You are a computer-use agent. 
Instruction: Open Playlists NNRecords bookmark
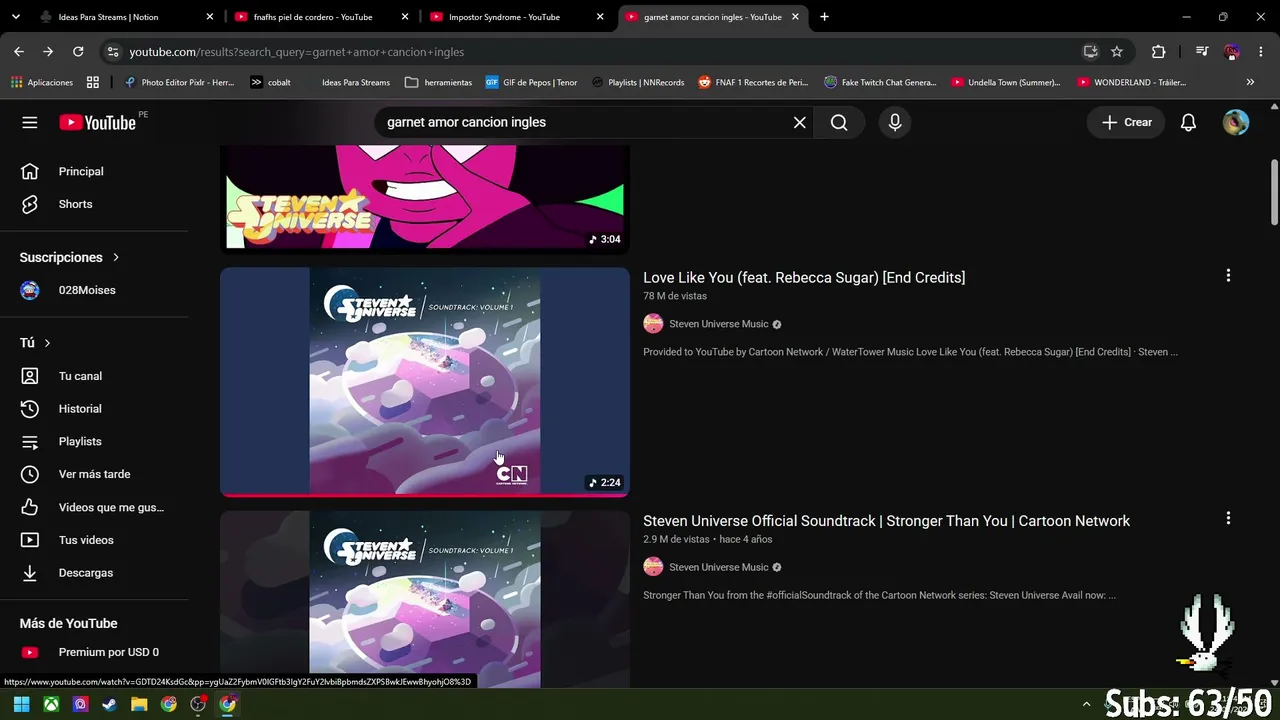[638, 82]
